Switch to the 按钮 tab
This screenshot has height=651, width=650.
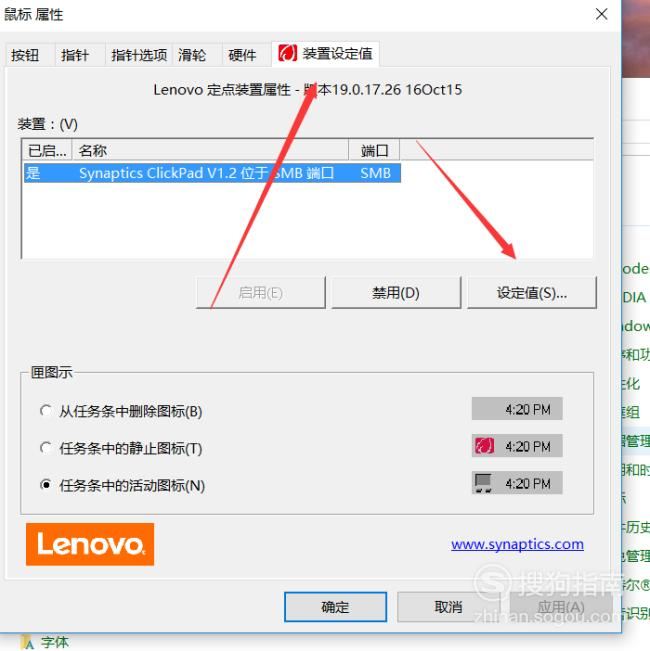[x=25, y=55]
